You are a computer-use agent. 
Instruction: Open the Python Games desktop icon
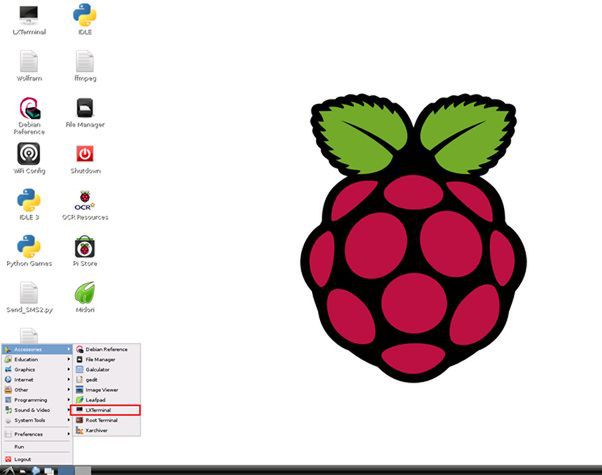(x=28, y=247)
